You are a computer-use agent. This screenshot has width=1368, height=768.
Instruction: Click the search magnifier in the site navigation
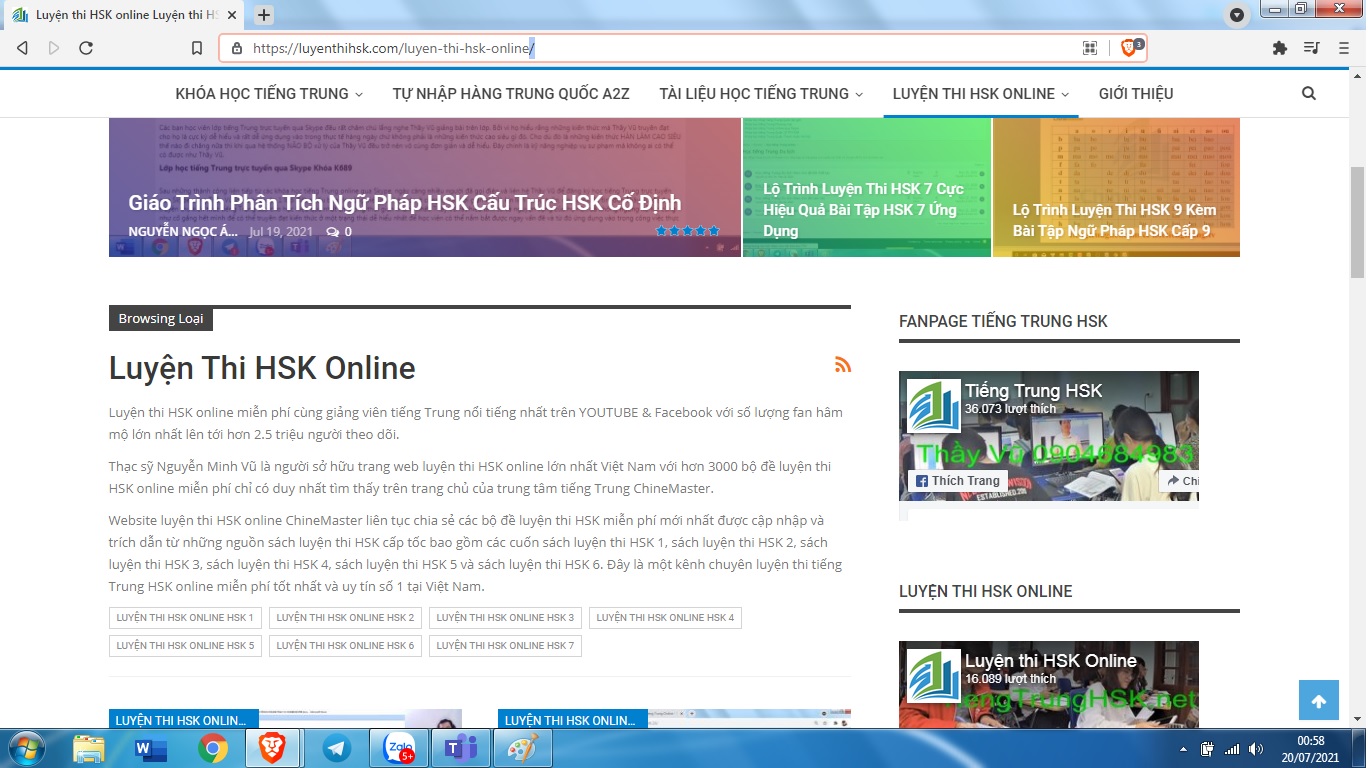point(1309,94)
